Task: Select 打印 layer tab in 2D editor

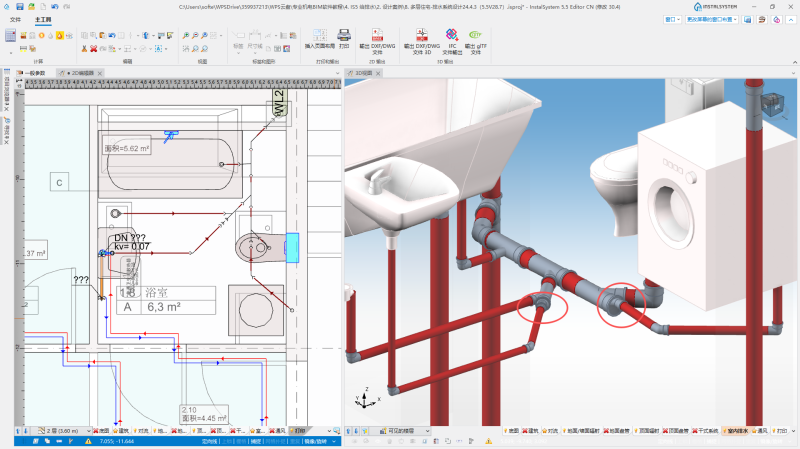Action: [298, 431]
